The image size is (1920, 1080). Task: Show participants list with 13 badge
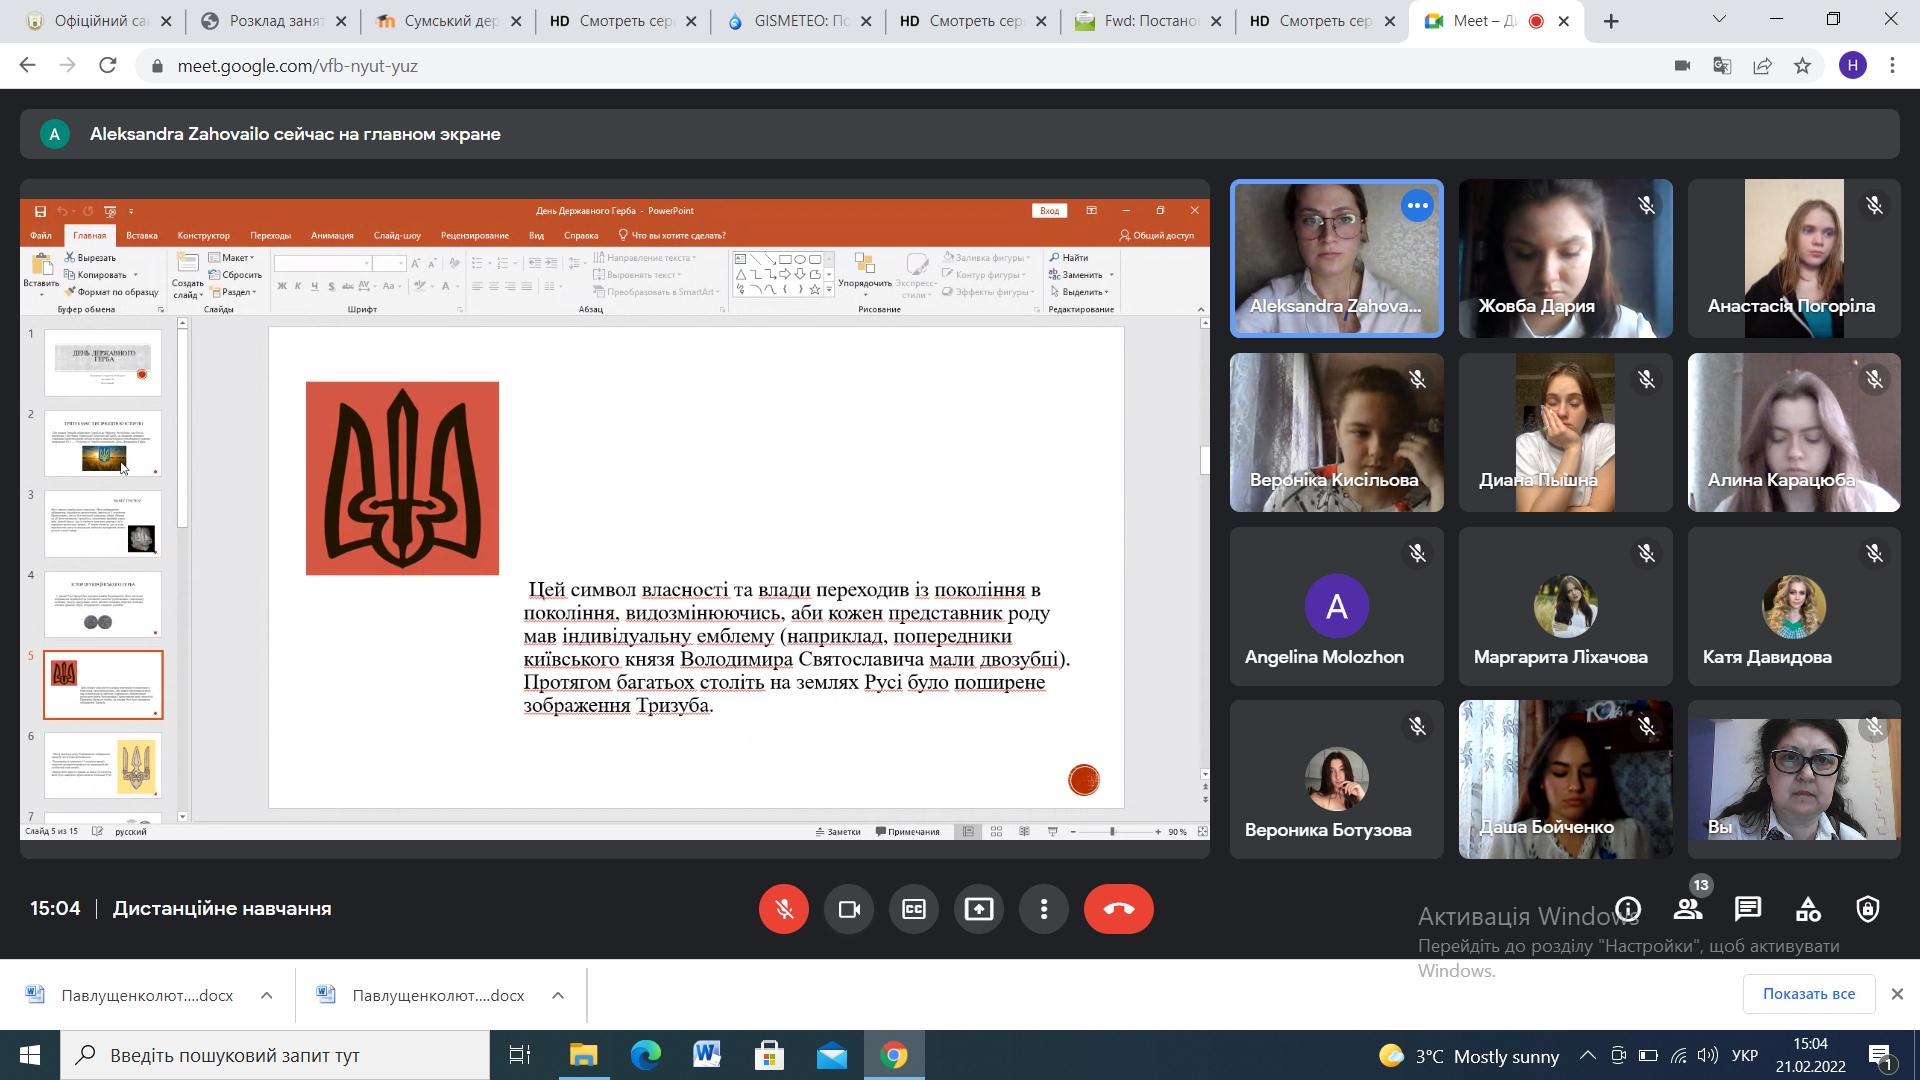click(1688, 909)
